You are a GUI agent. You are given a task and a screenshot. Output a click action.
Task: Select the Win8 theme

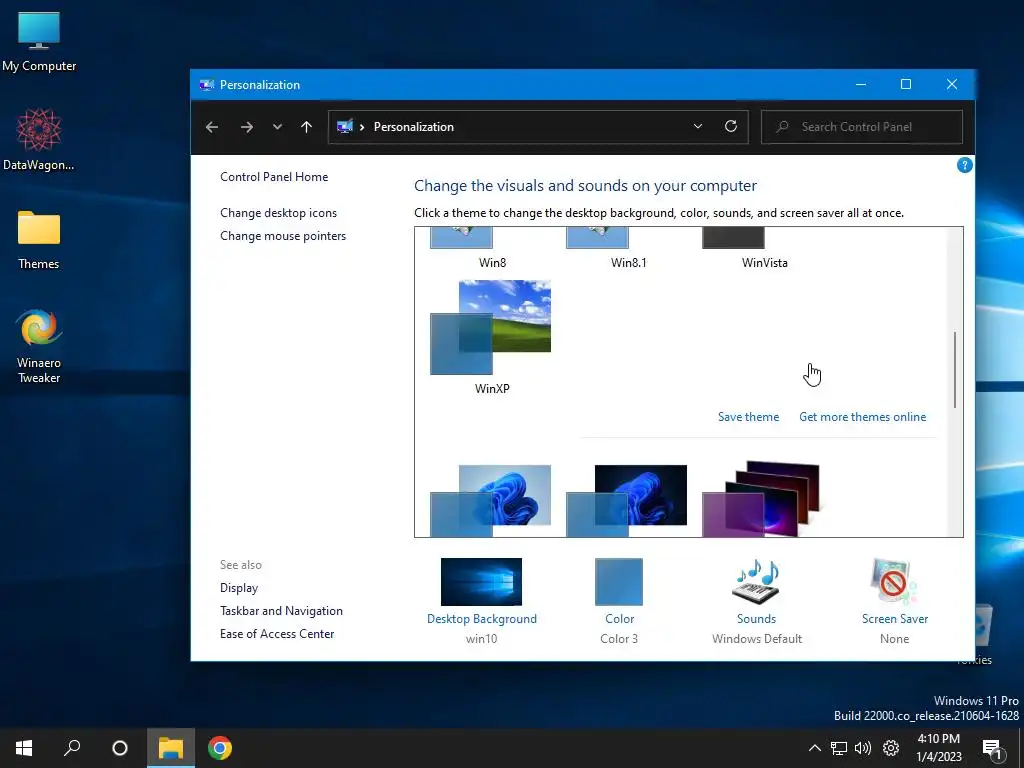(x=491, y=248)
